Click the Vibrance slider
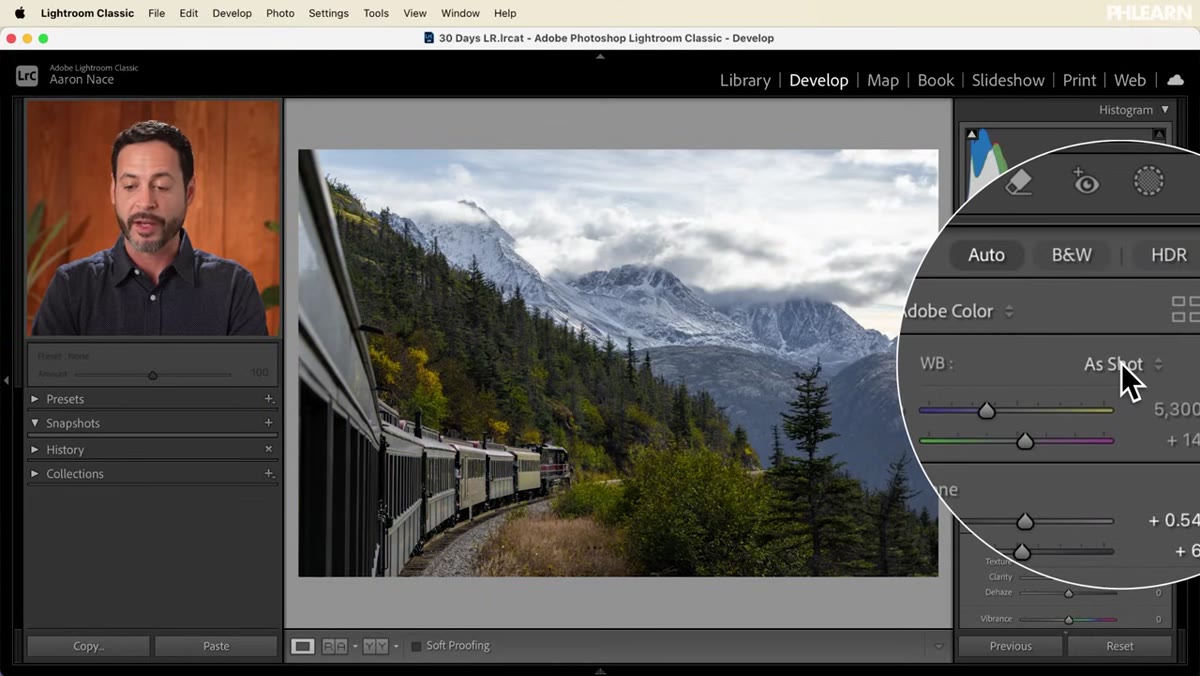Image resolution: width=1200 pixels, height=676 pixels. tap(1068, 619)
